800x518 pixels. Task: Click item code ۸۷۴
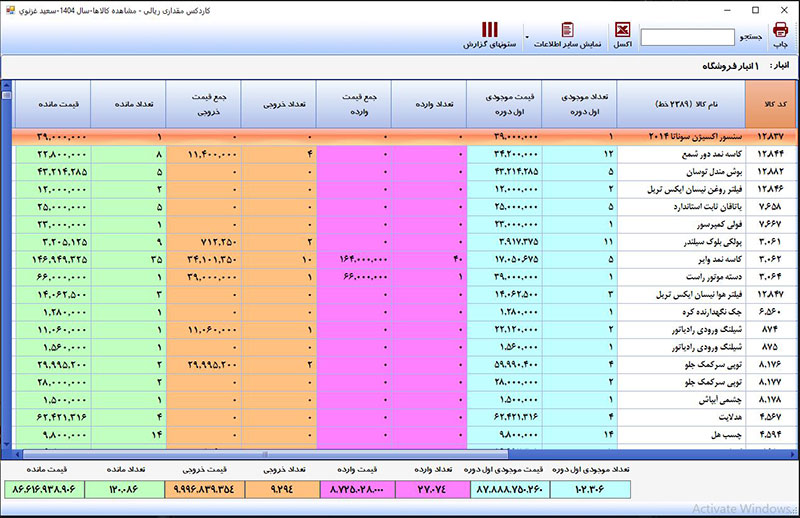(x=770, y=329)
